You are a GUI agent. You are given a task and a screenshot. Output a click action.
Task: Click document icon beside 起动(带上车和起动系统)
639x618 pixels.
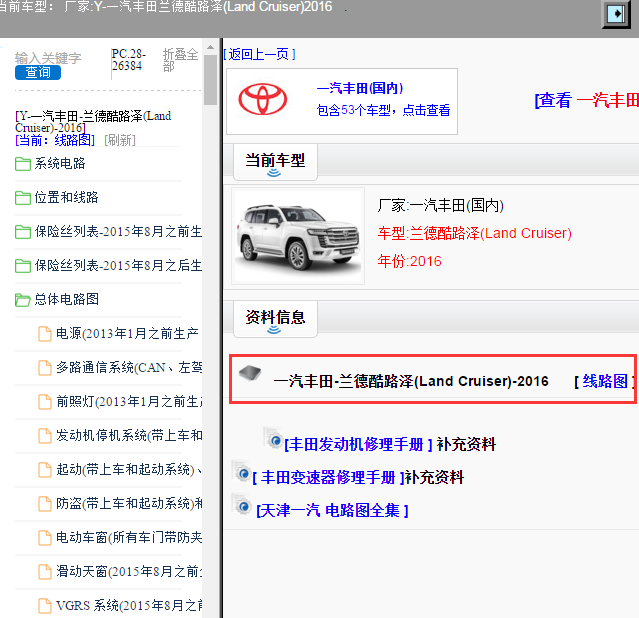coord(45,470)
